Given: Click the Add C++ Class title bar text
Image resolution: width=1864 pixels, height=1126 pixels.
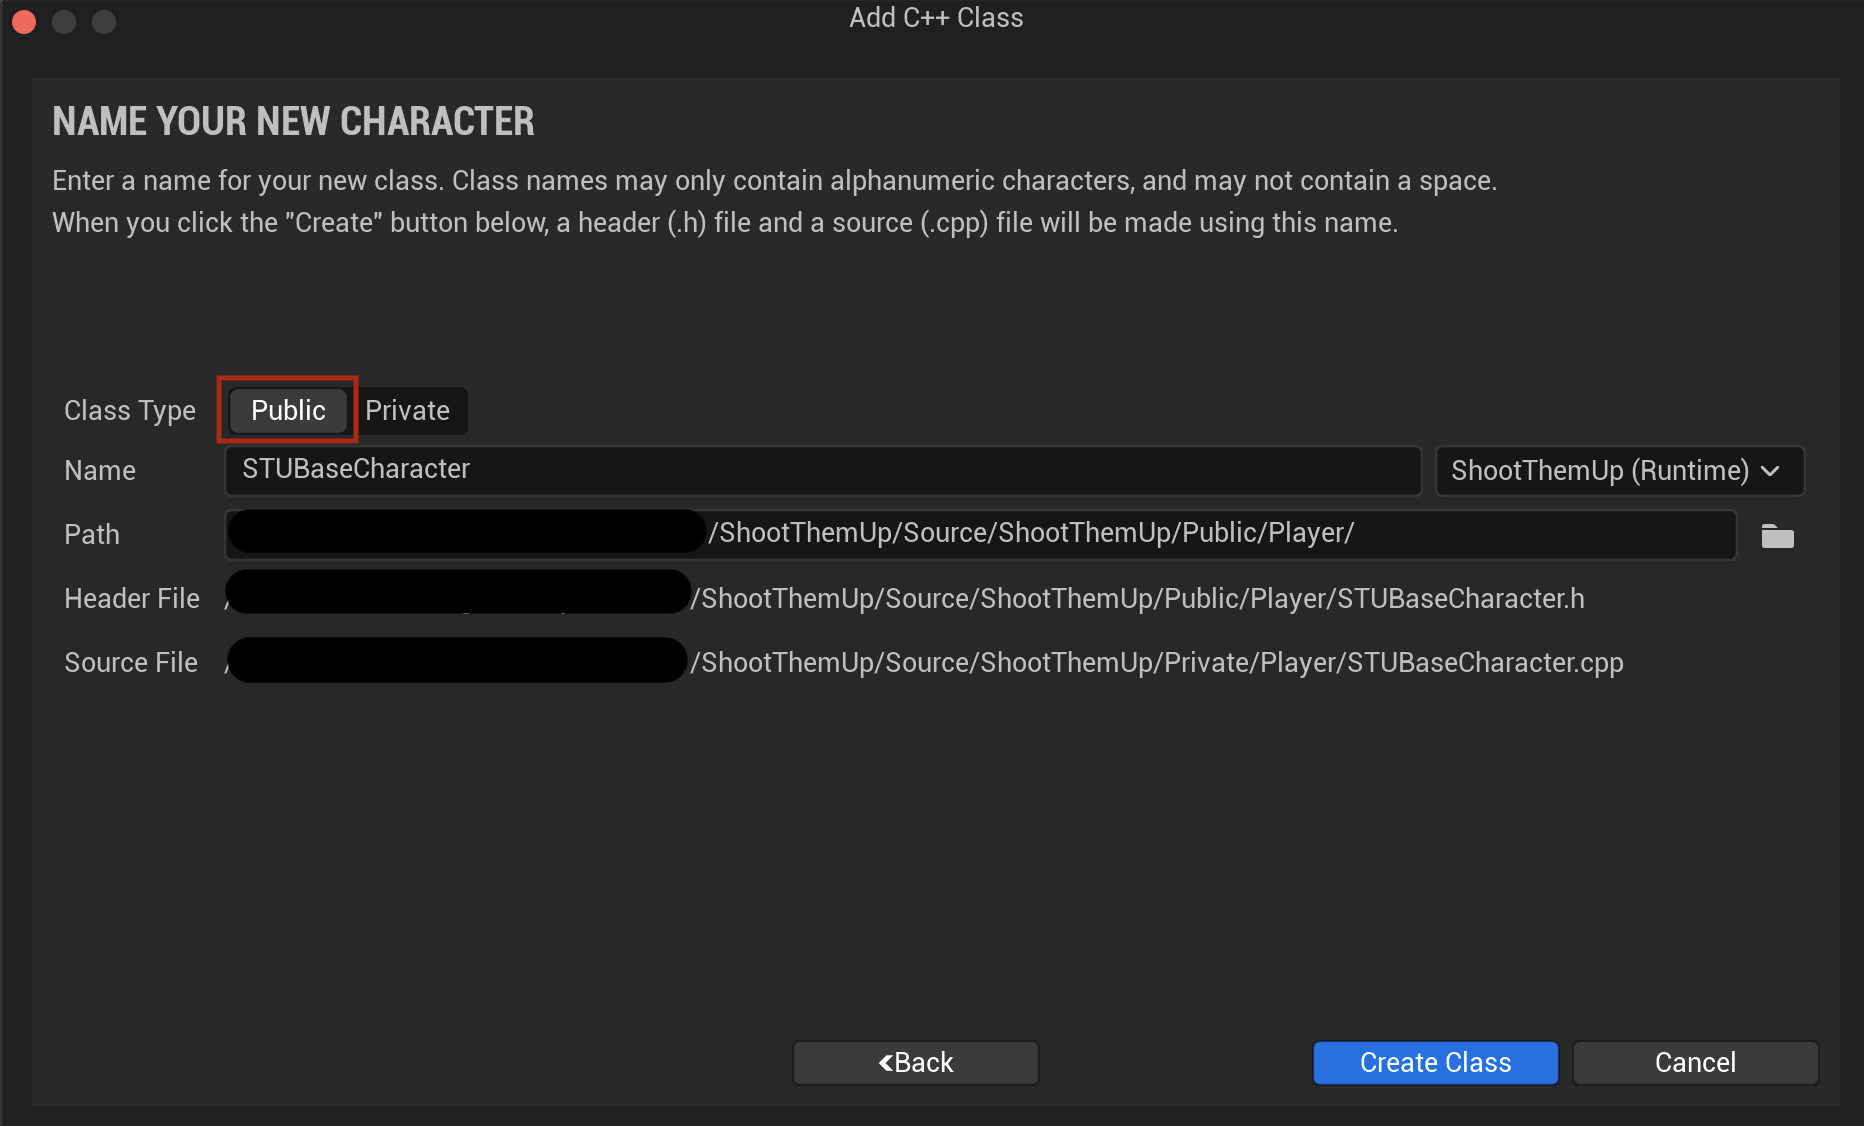Looking at the screenshot, I should [x=936, y=18].
